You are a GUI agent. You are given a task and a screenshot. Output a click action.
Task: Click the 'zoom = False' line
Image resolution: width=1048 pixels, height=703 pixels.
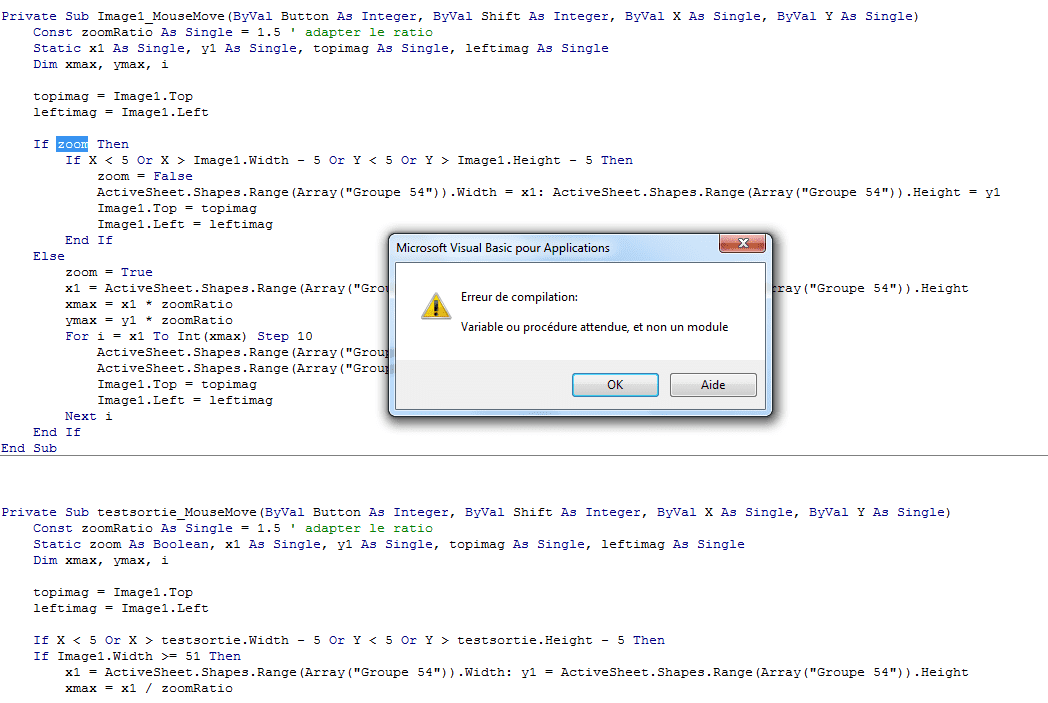click(145, 176)
